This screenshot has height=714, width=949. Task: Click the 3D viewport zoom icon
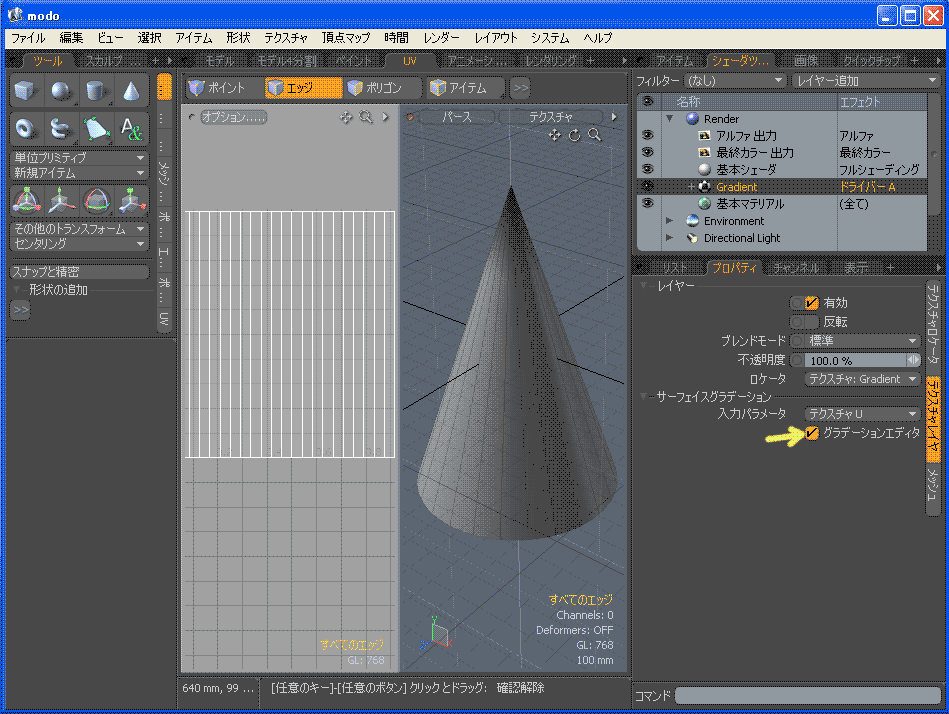(594, 136)
